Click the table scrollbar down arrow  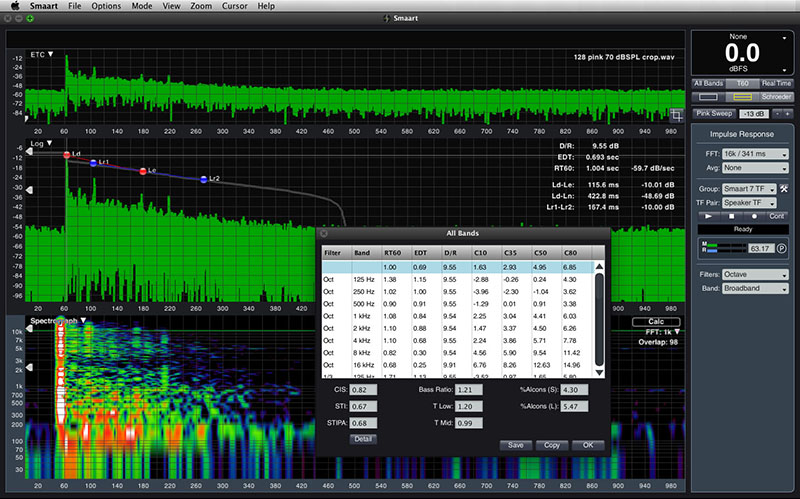(x=599, y=373)
